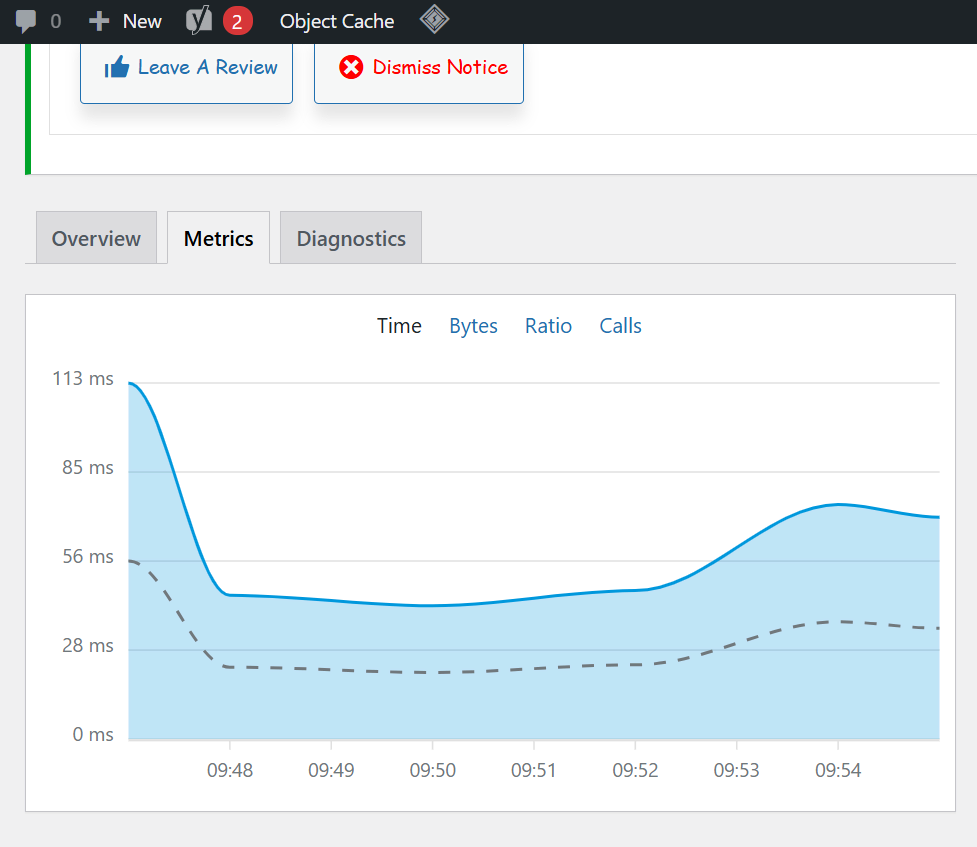The height and width of the screenshot is (847, 977).
Task: Open the red 2 notification badge
Action: coord(237,21)
